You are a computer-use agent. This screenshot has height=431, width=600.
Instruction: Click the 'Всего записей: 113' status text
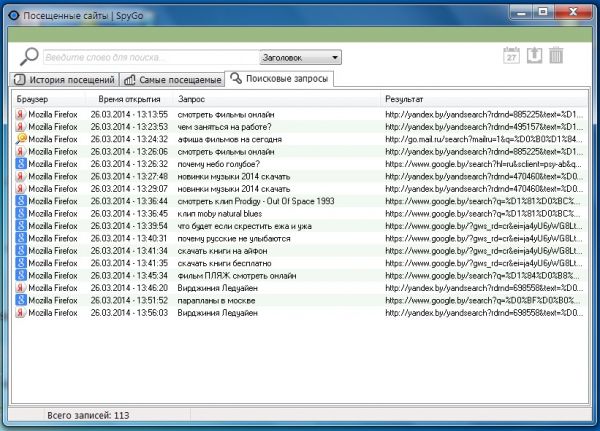coord(88,415)
